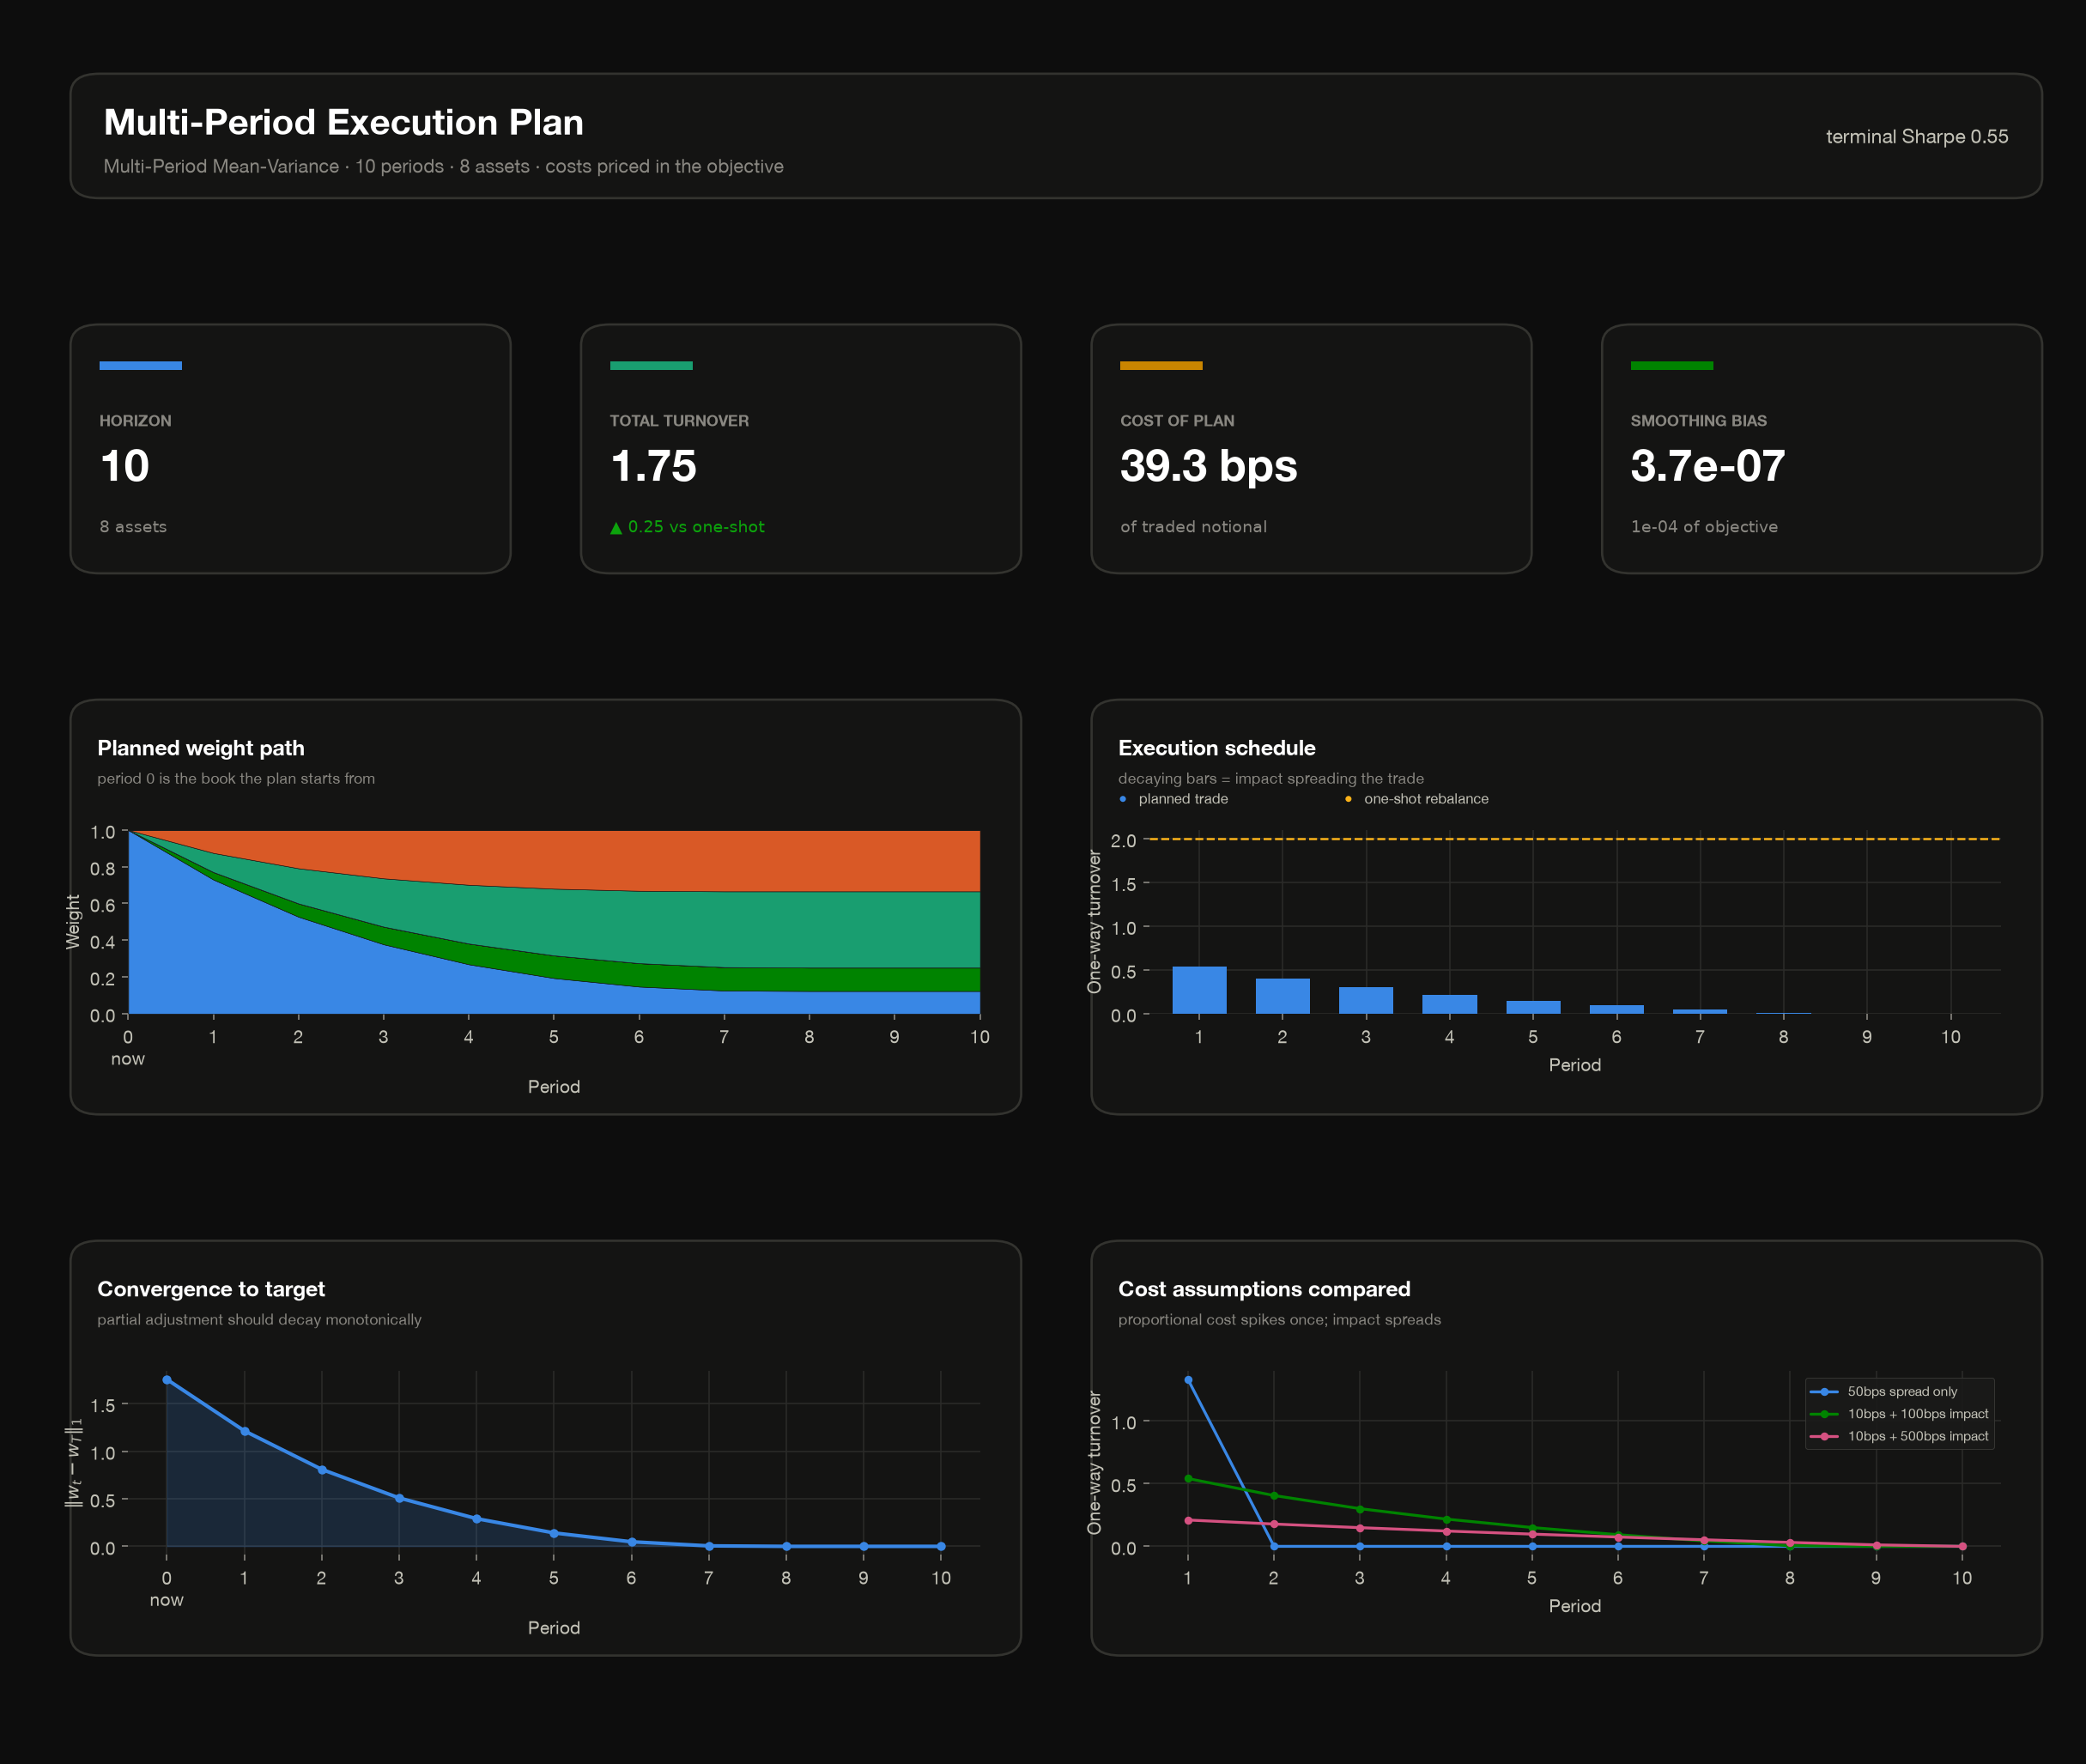Click the period 6 bar in Execution schedule

[1616, 1009]
